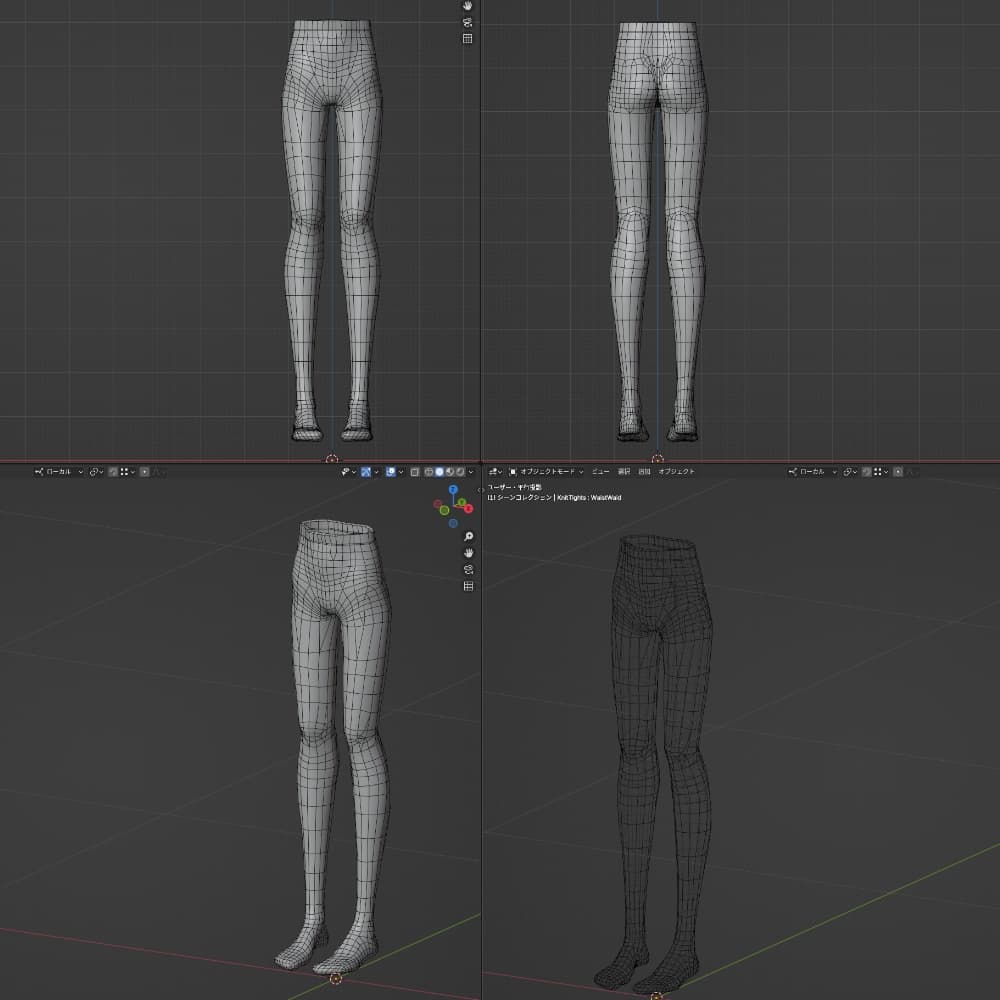Toggle proportional editing in the lower-right viewport header
Image resolution: width=1000 pixels, height=1000 pixels.
(x=898, y=472)
